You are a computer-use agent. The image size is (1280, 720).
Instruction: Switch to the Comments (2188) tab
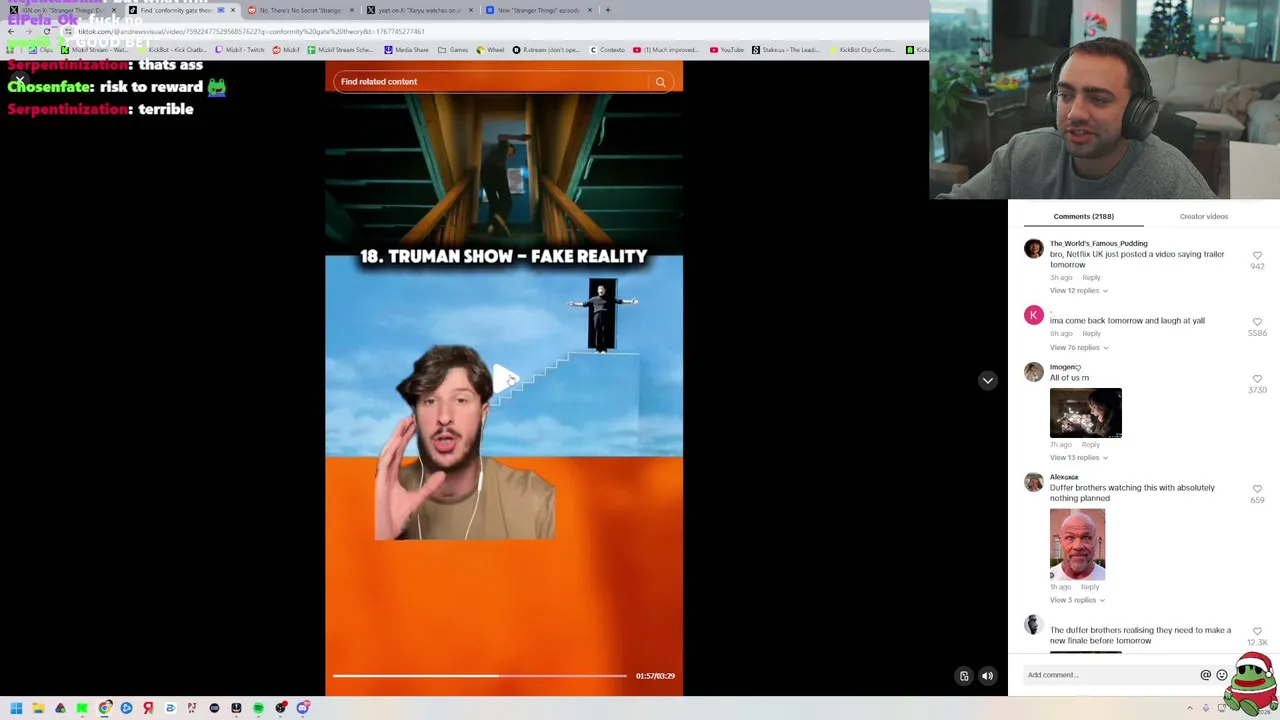coord(1083,216)
